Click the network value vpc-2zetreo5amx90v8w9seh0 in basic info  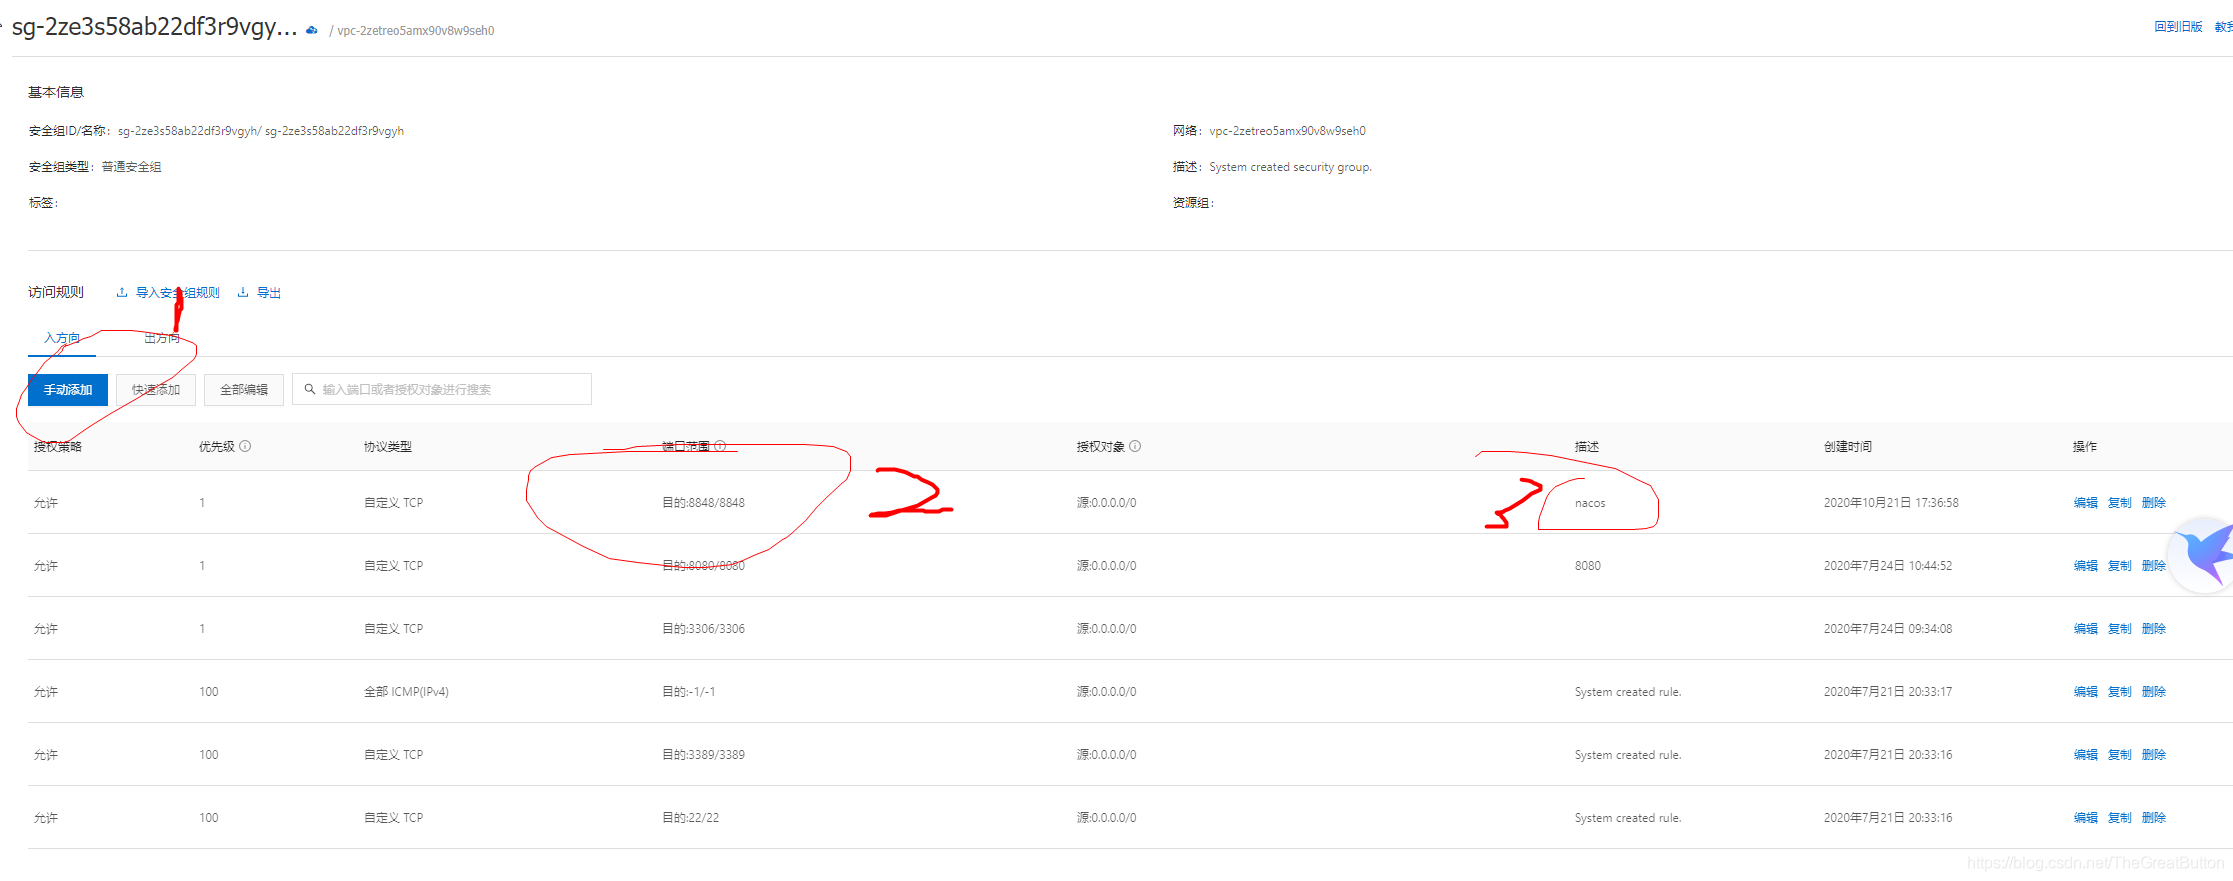(x=1287, y=131)
